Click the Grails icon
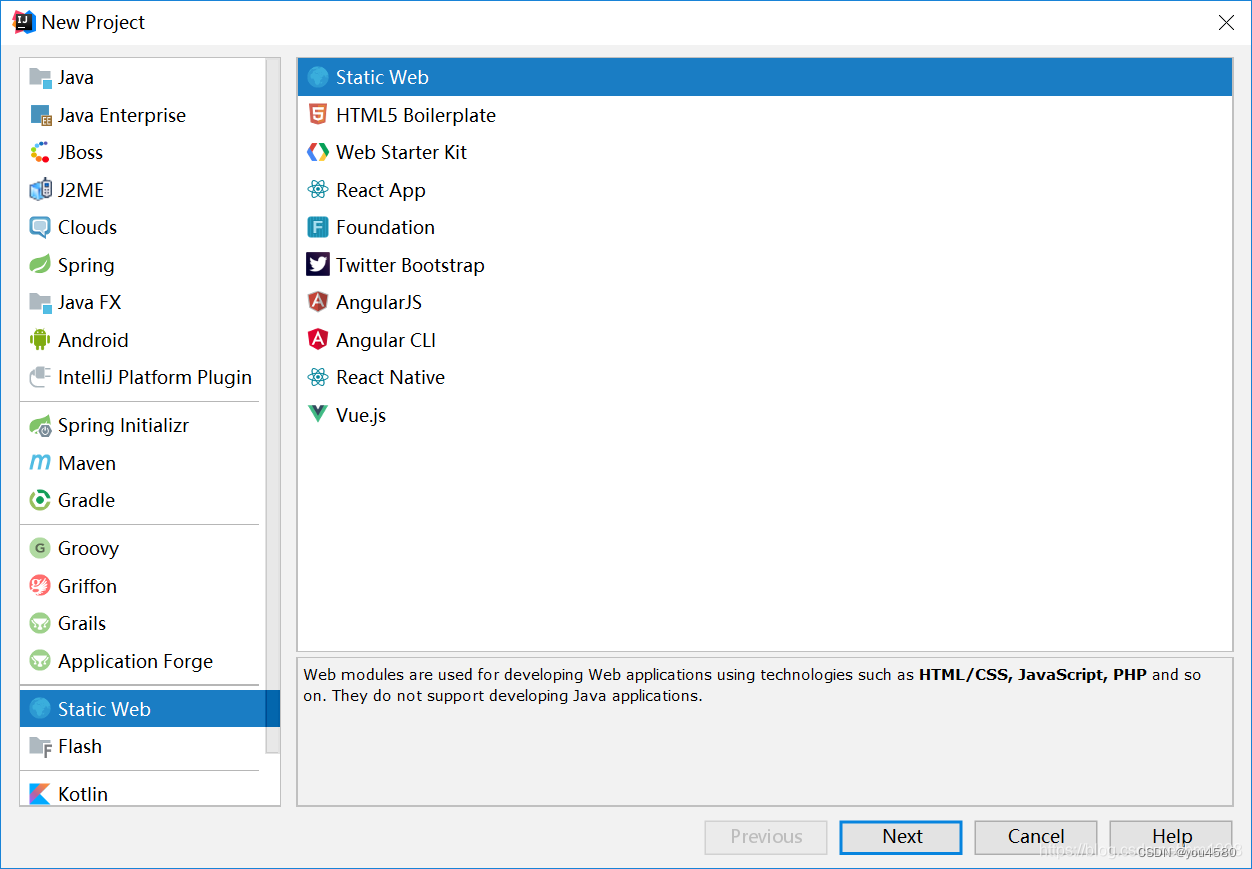The width and height of the screenshot is (1252, 869). (40, 623)
